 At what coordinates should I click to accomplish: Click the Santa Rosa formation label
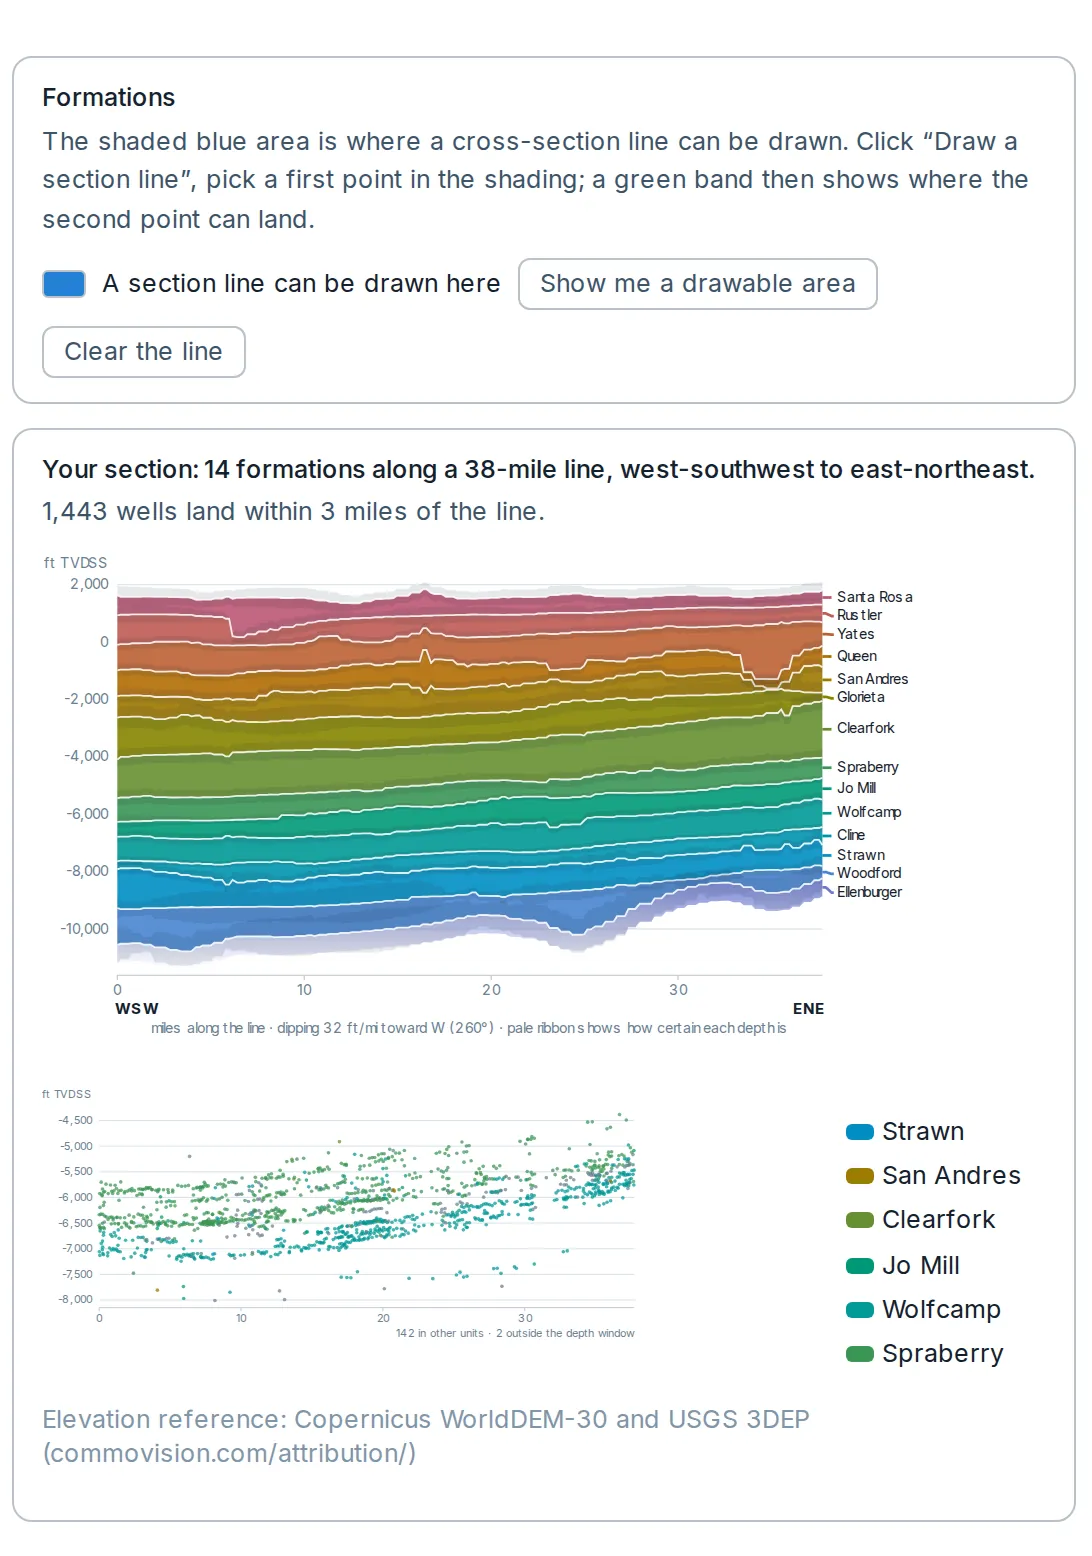[875, 597]
